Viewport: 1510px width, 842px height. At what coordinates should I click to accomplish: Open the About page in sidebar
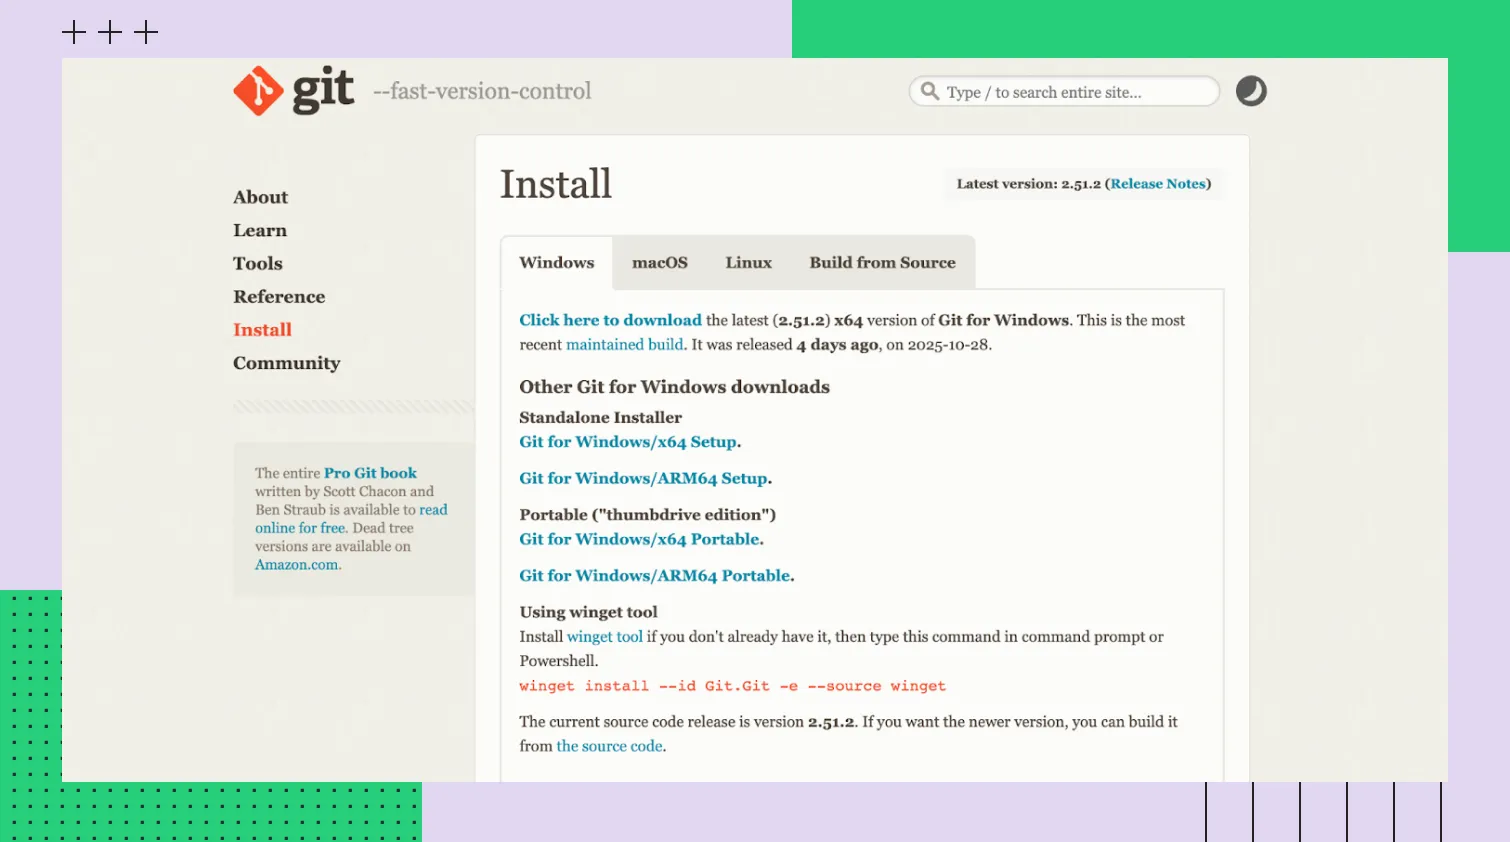[x=260, y=197]
